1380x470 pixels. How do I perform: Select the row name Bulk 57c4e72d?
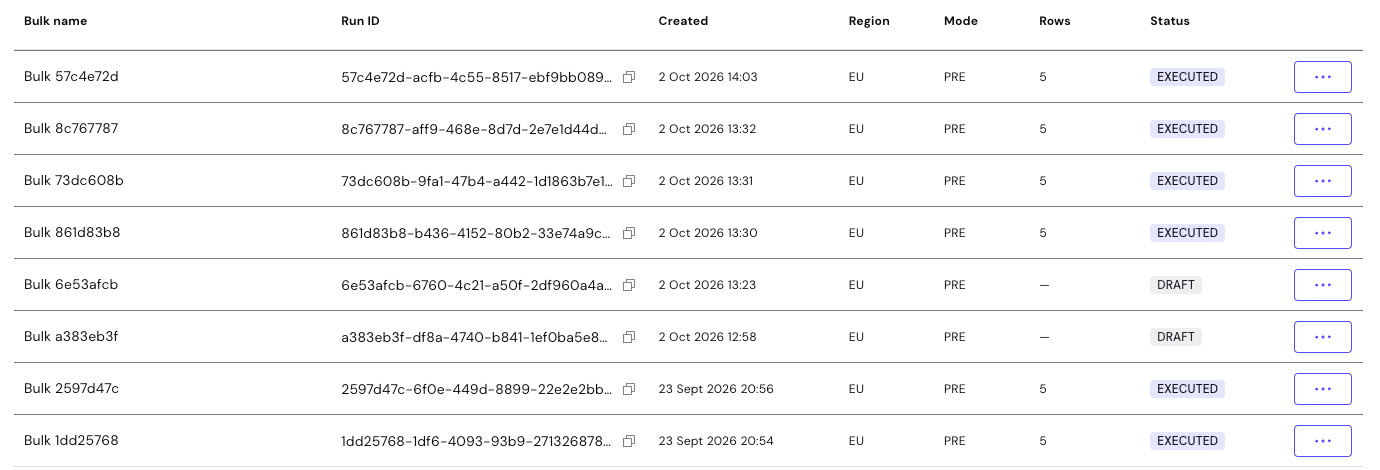tap(71, 77)
